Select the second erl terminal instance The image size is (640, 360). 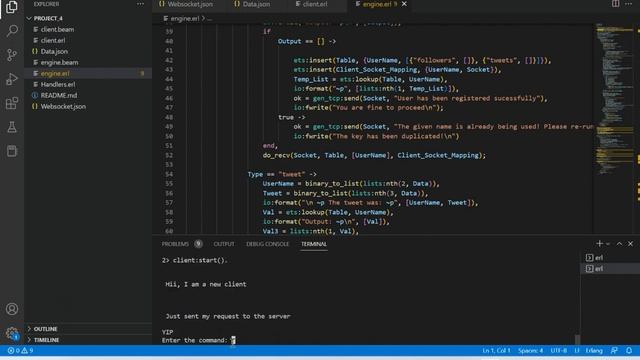pyautogui.click(x=610, y=269)
